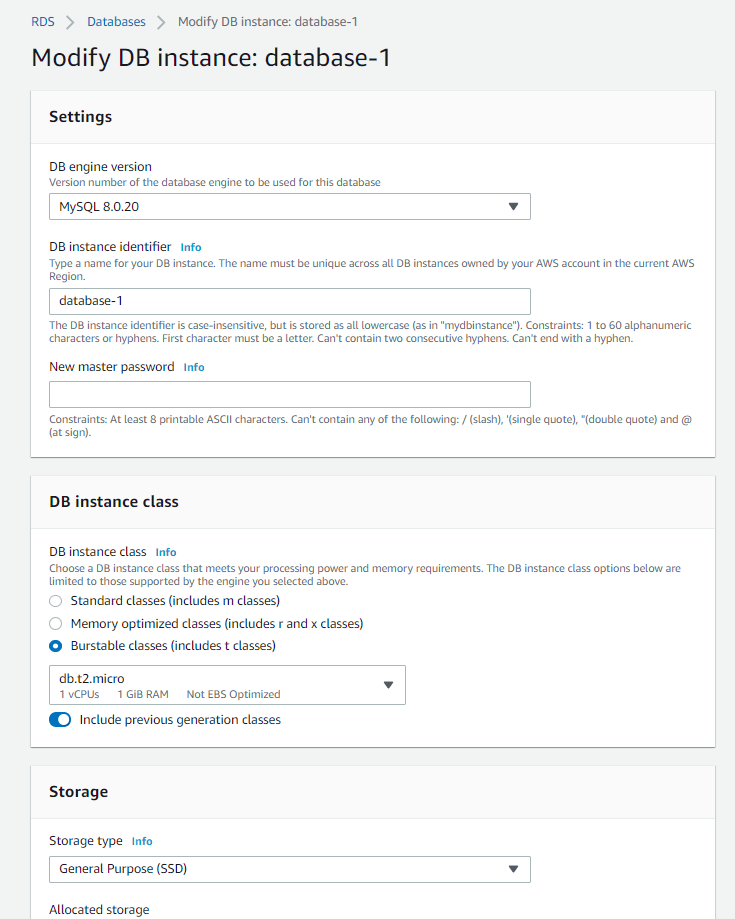Click breadcrumb chevron after Databases
The image size is (735, 919).
[x=161, y=22]
